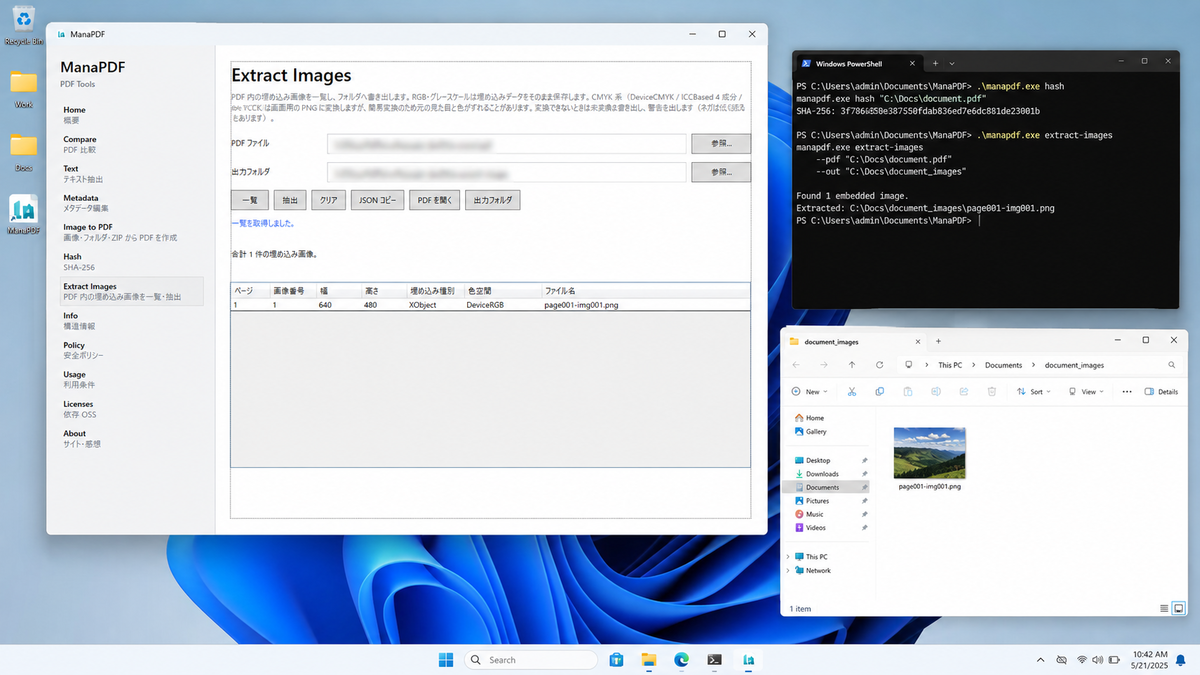Click the PDF を開く button
This screenshot has height=675, width=1200.
click(x=435, y=200)
